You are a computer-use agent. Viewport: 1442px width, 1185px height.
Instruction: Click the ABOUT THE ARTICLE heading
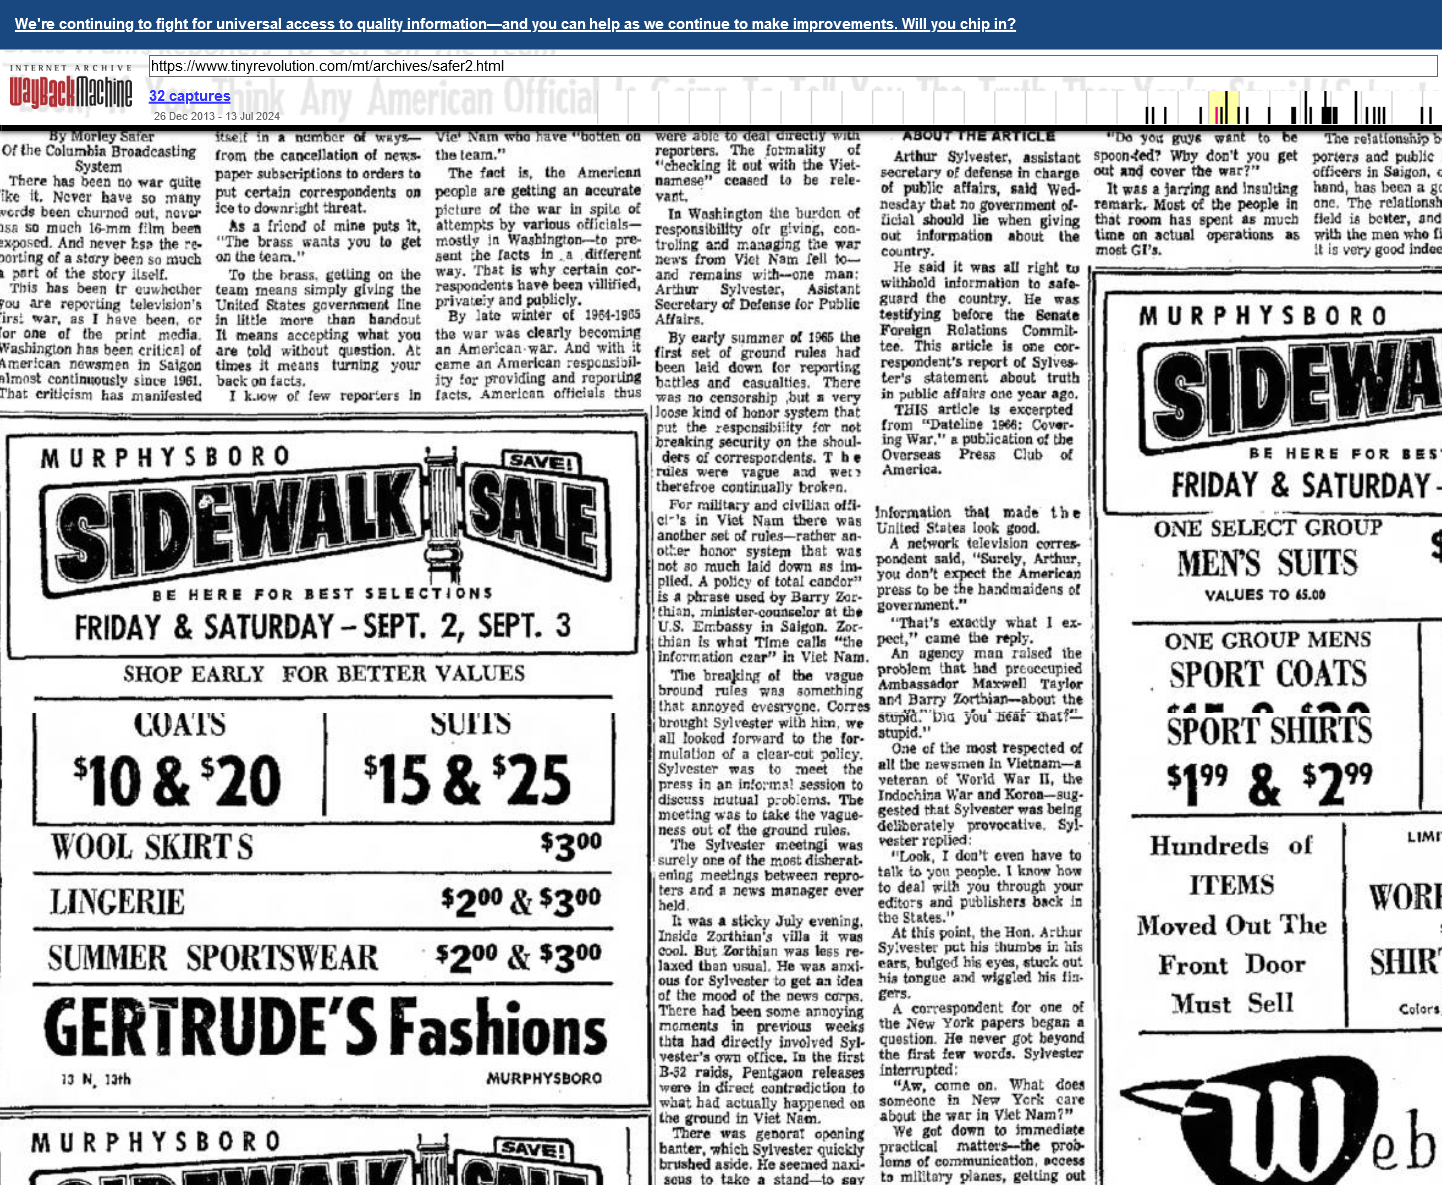point(978,136)
